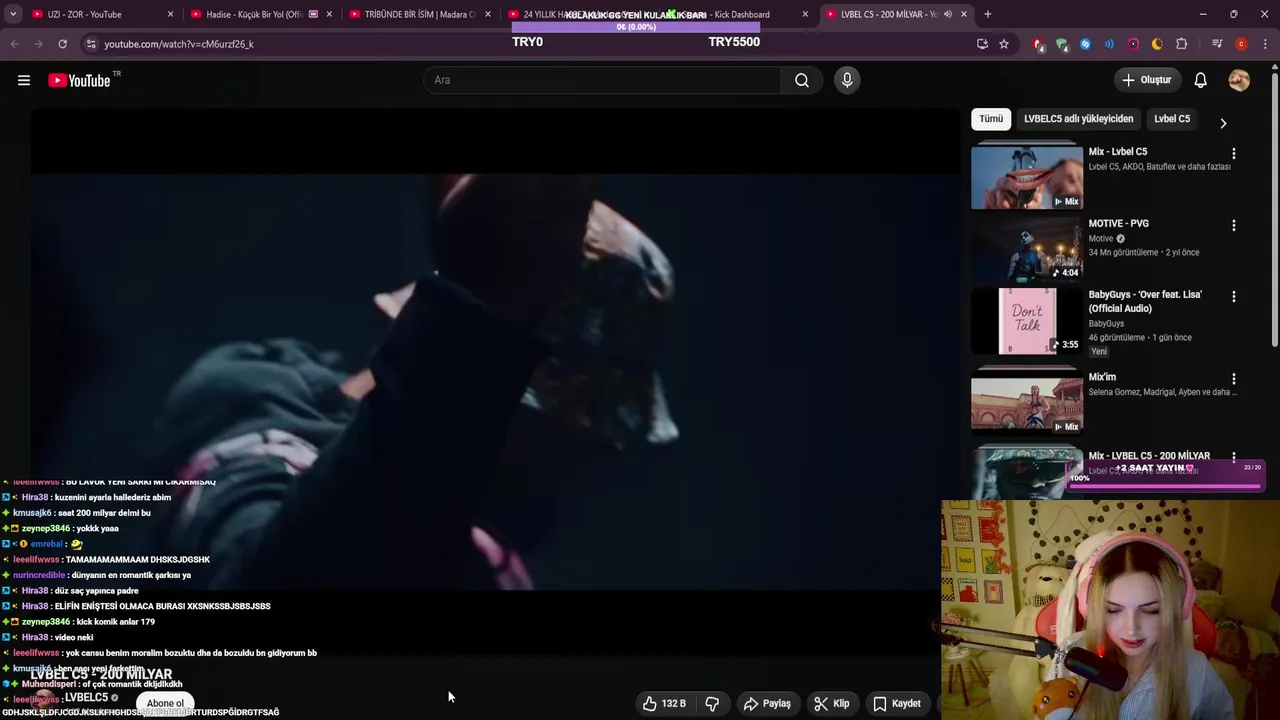Start voice search with the microphone
Viewport: 1280px width, 720px height.
pyautogui.click(x=847, y=80)
